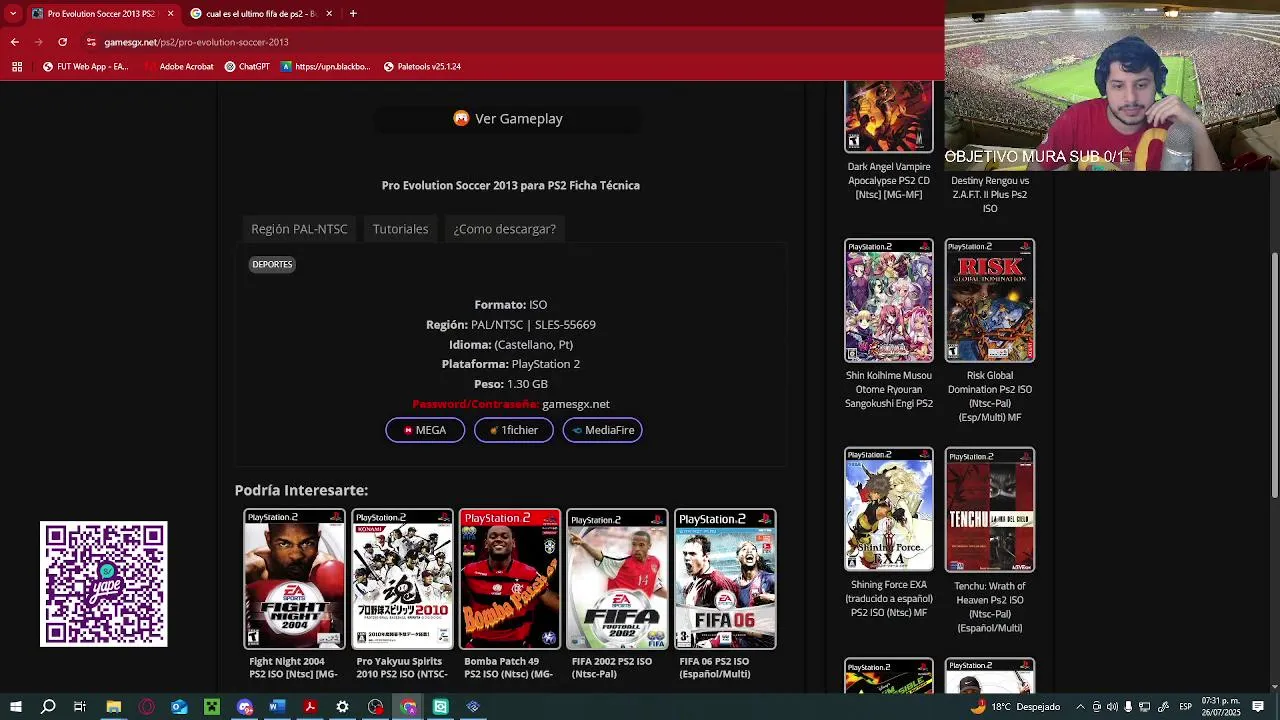The image size is (1280, 720).
Task: Click FIFA 06 PS2 ISO title link
Action: pyautogui.click(x=715, y=668)
